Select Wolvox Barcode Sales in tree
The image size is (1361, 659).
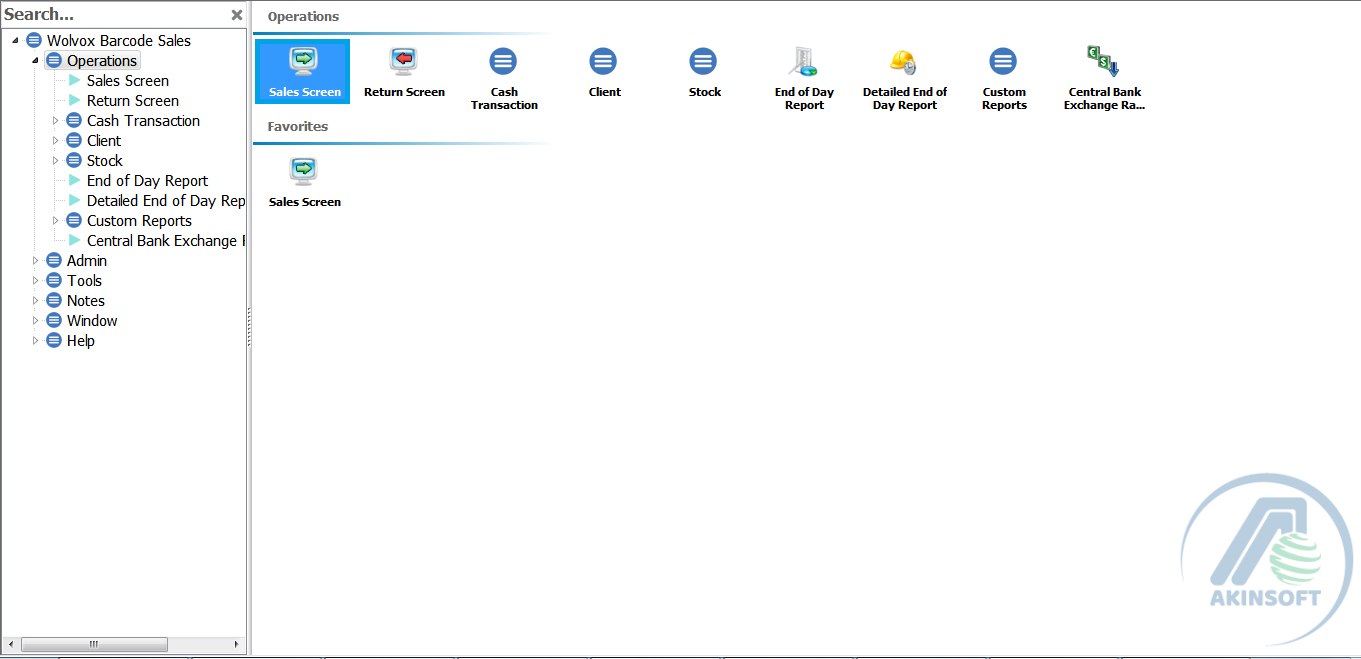click(x=119, y=41)
